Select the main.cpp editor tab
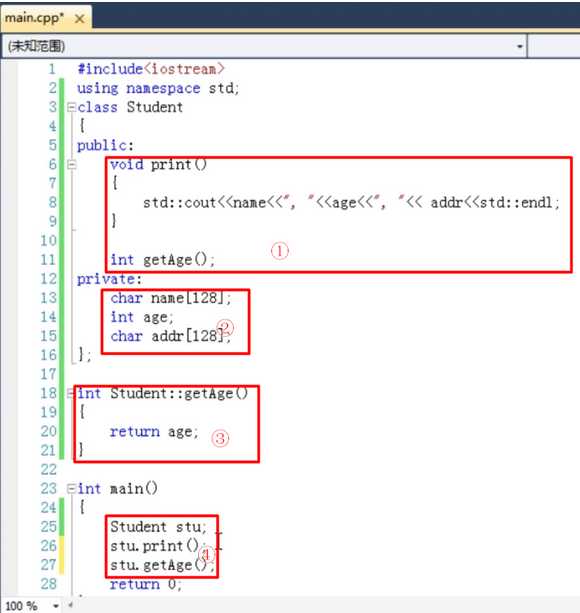Image resolution: width=580 pixels, height=613 pixels. point(46,18)
